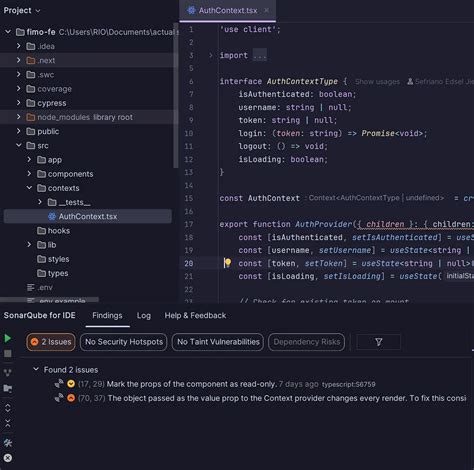Select the AuthContext.tsx editor tab
The image size is (474, 470).
228,10
